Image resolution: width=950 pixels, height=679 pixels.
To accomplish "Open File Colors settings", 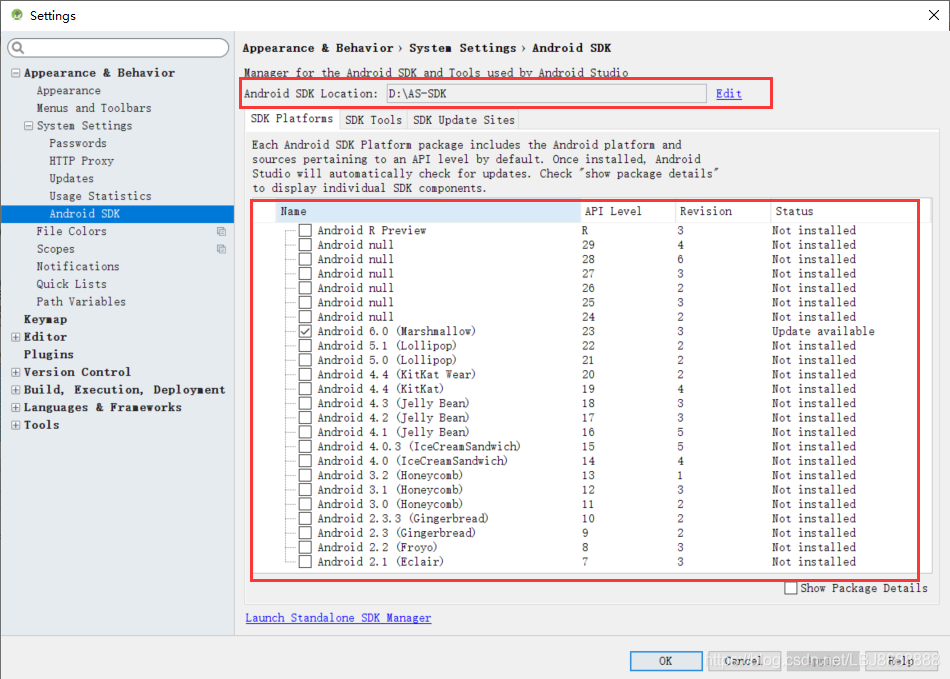I will click(71, 231).
